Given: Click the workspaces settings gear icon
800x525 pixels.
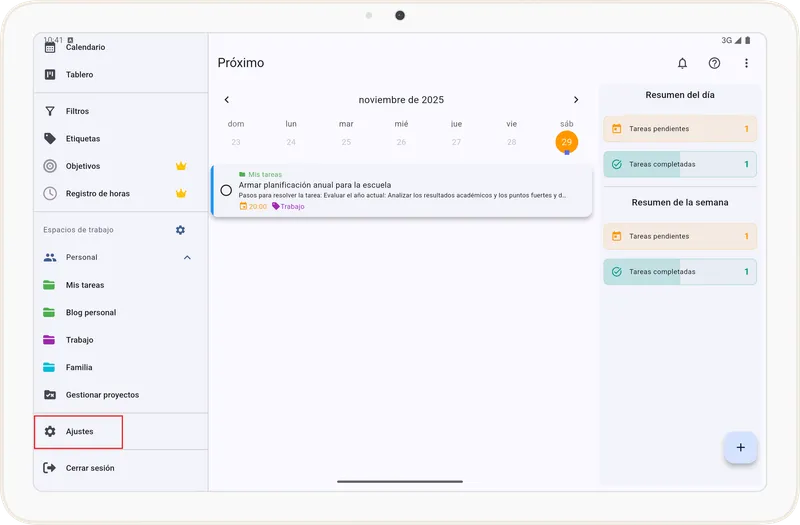Looking at the screenshot, I should coord(180,230).
